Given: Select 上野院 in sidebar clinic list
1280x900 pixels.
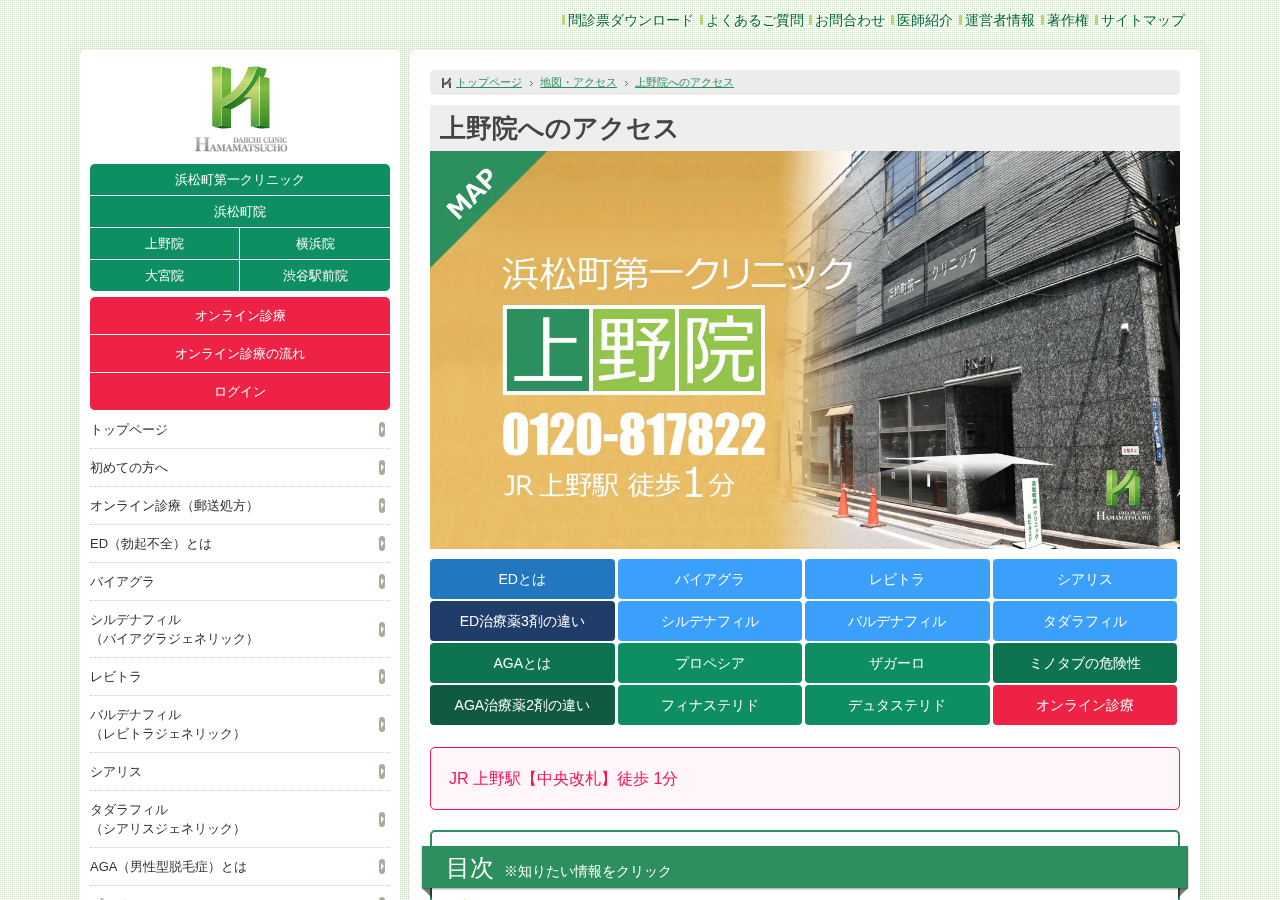Looking at the screenshot, I should click(x=164, y=244).
